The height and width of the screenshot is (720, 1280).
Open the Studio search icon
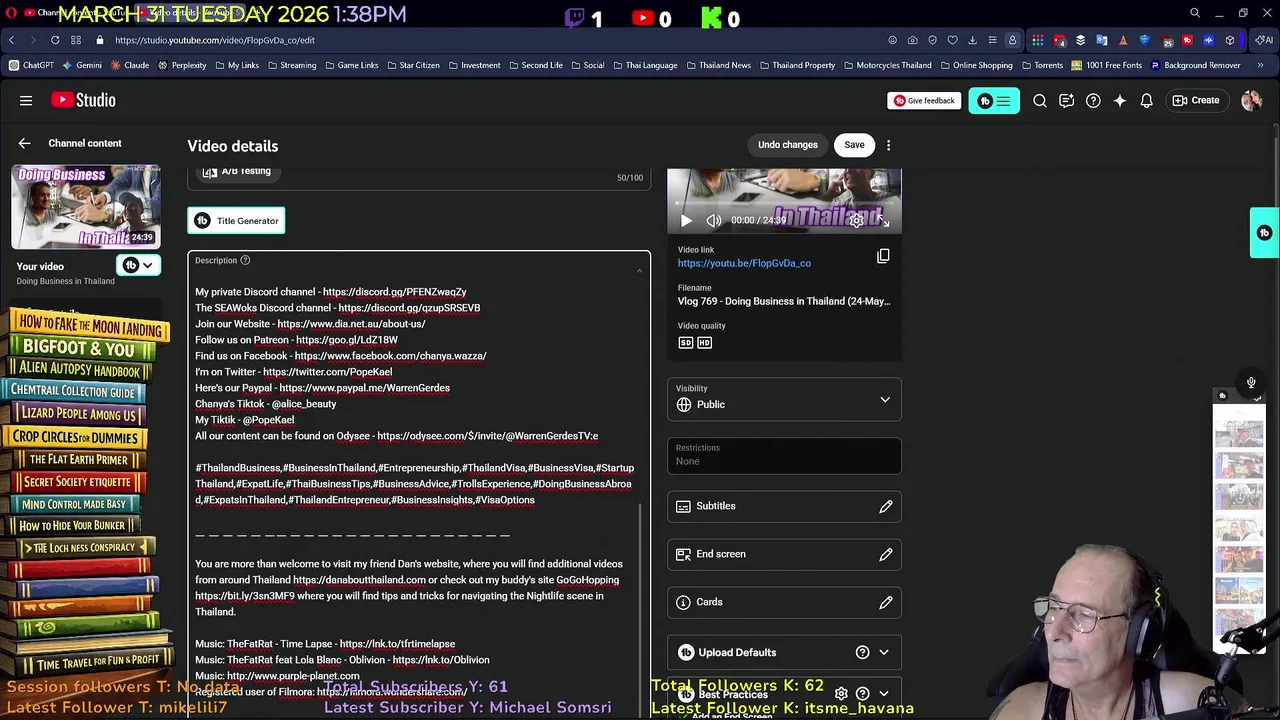[1040, 100]
